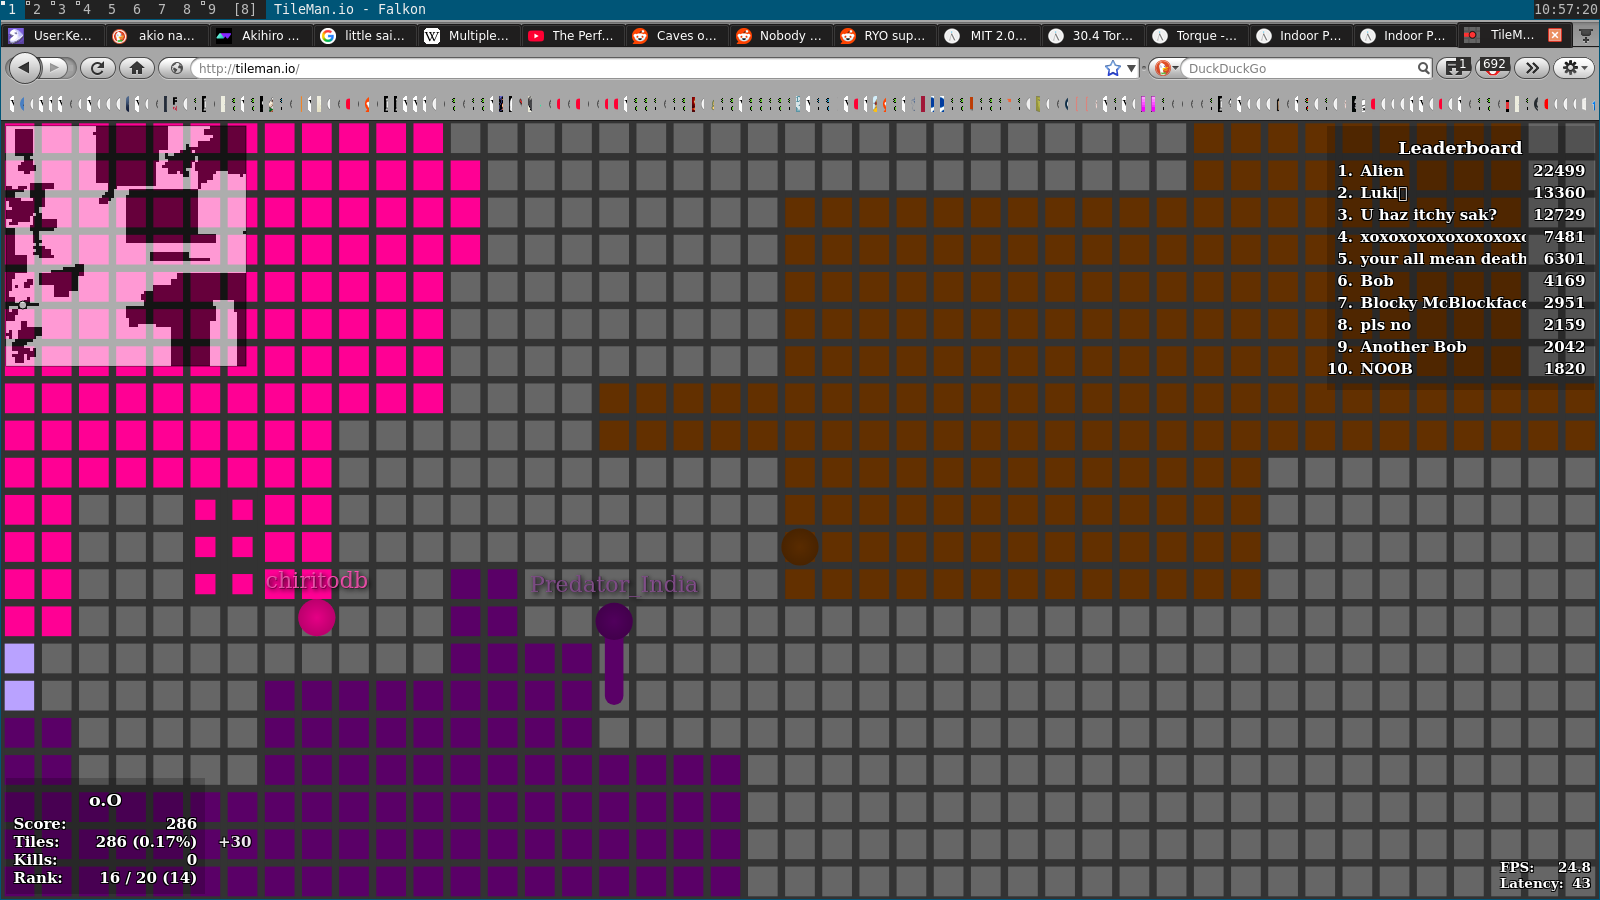Open the downloads button showing 1
The height and width of the screenshot is (900, 1600).
click(x=1455, y=67)
